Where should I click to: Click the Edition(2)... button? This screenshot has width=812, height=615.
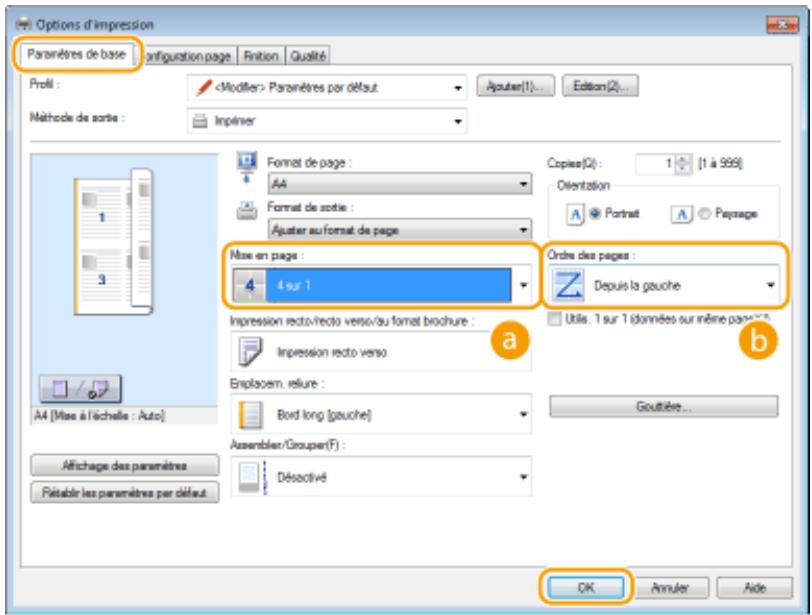(600, 86)
